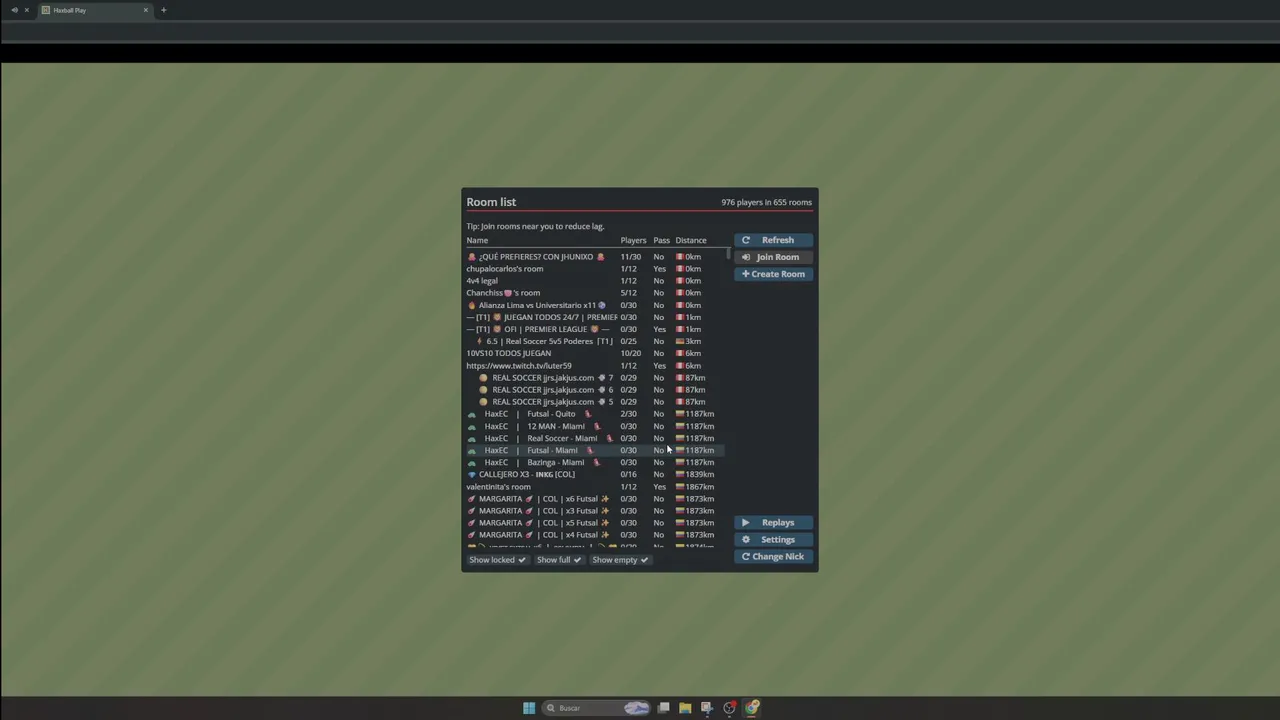Click the Players column header

point(633,240)
